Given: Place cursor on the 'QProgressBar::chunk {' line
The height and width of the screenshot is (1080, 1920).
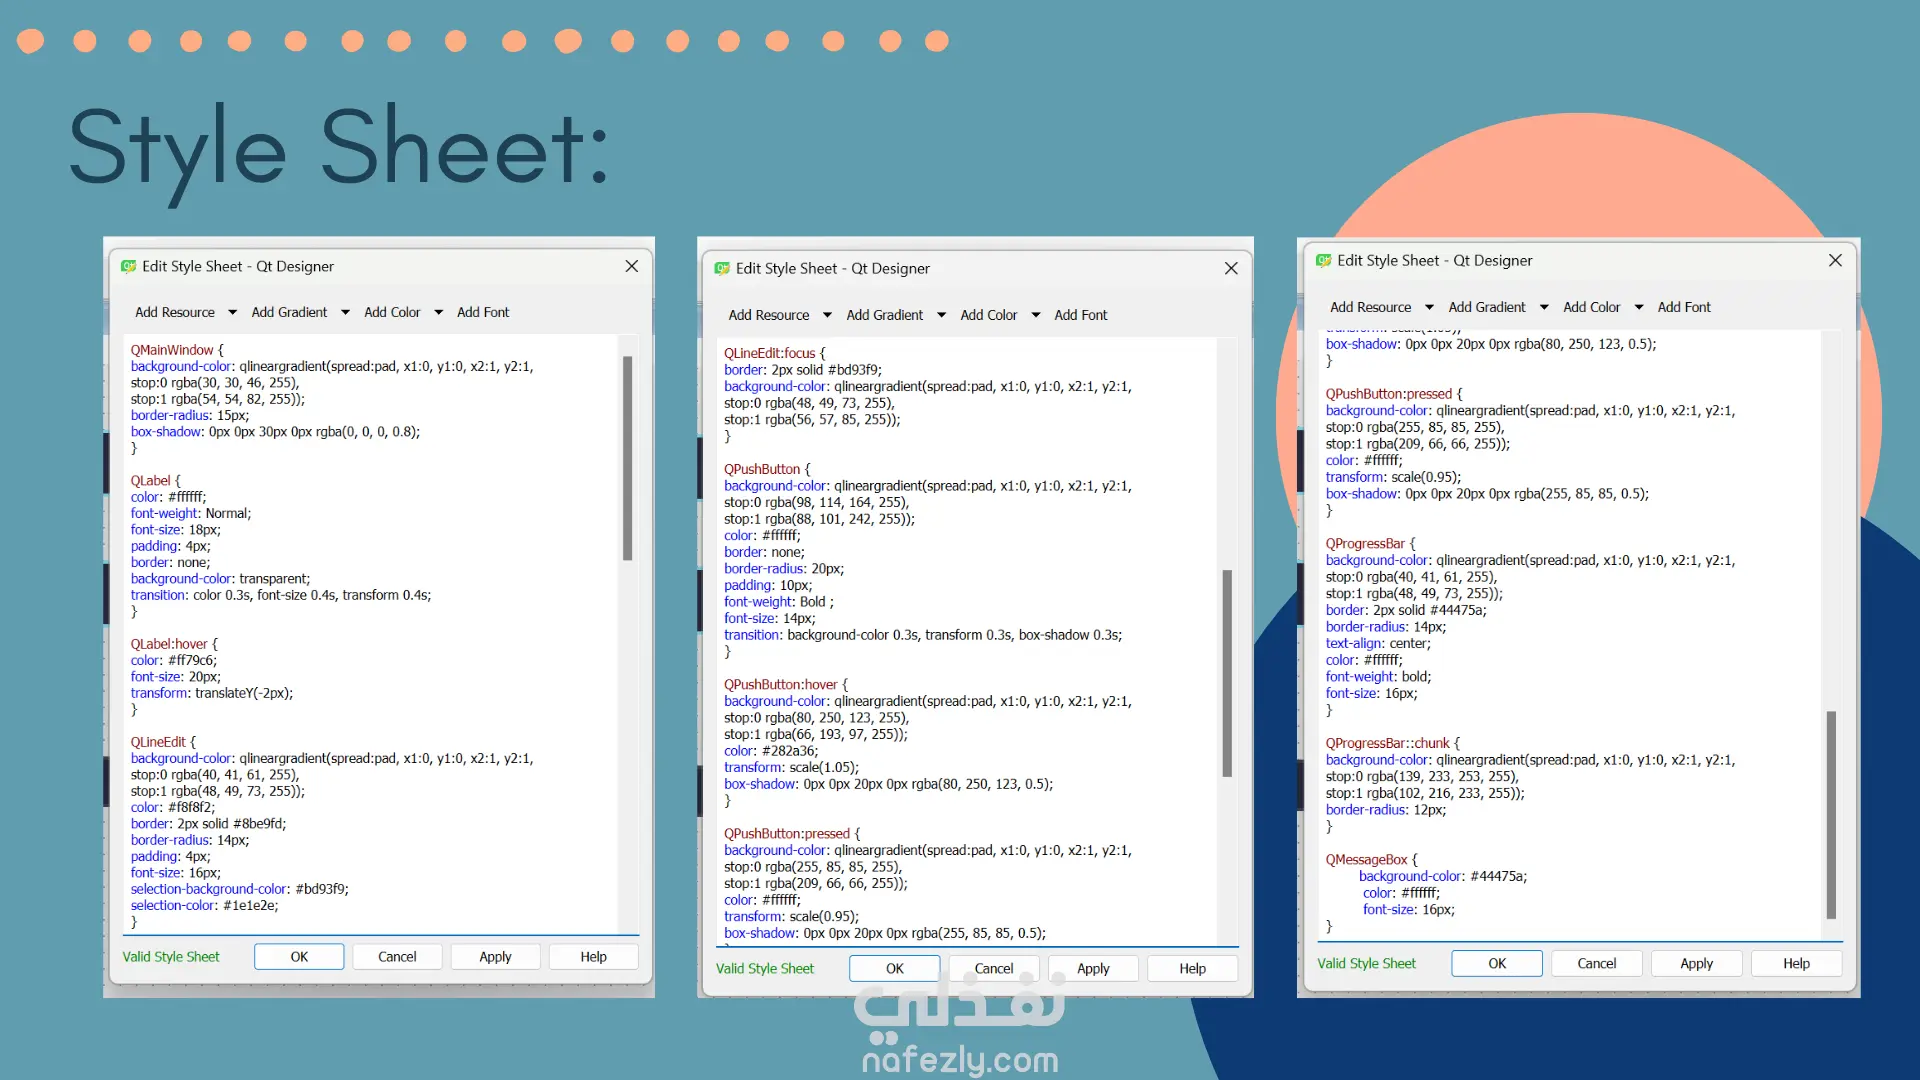Looking at the screenshot, I should click(x=1393, y=743).
